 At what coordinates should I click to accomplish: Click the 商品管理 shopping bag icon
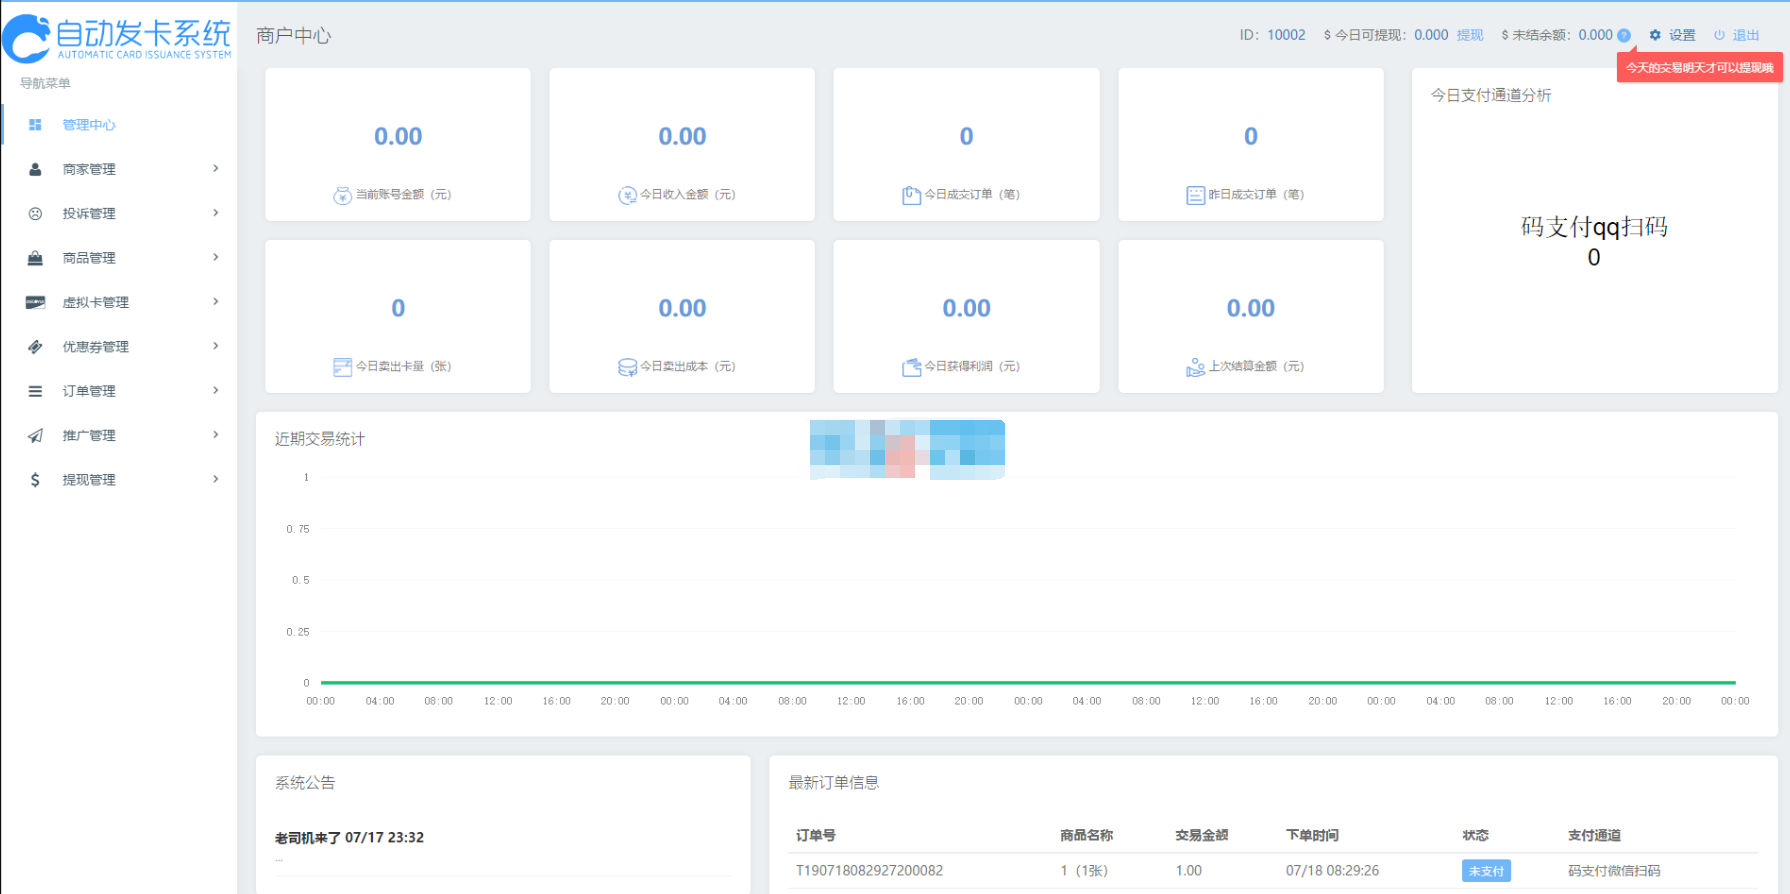(35, 258)
